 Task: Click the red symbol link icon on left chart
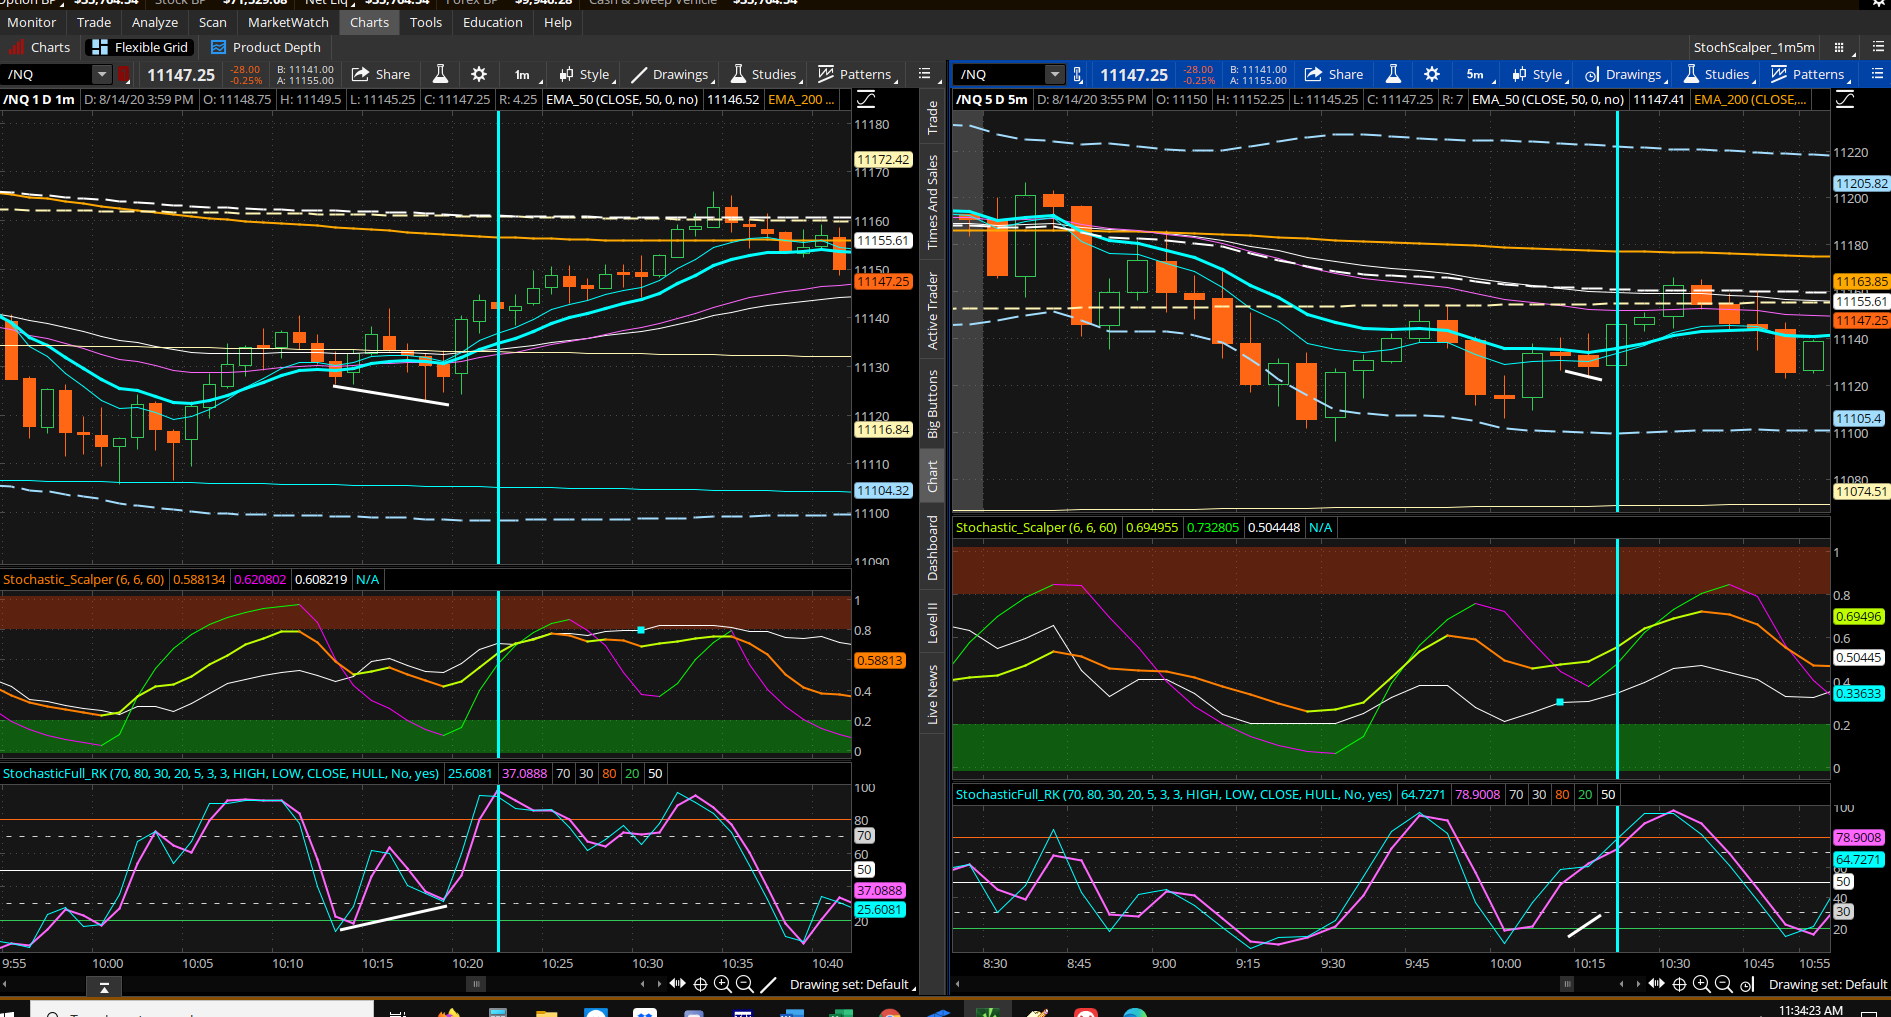coord(124,74)
